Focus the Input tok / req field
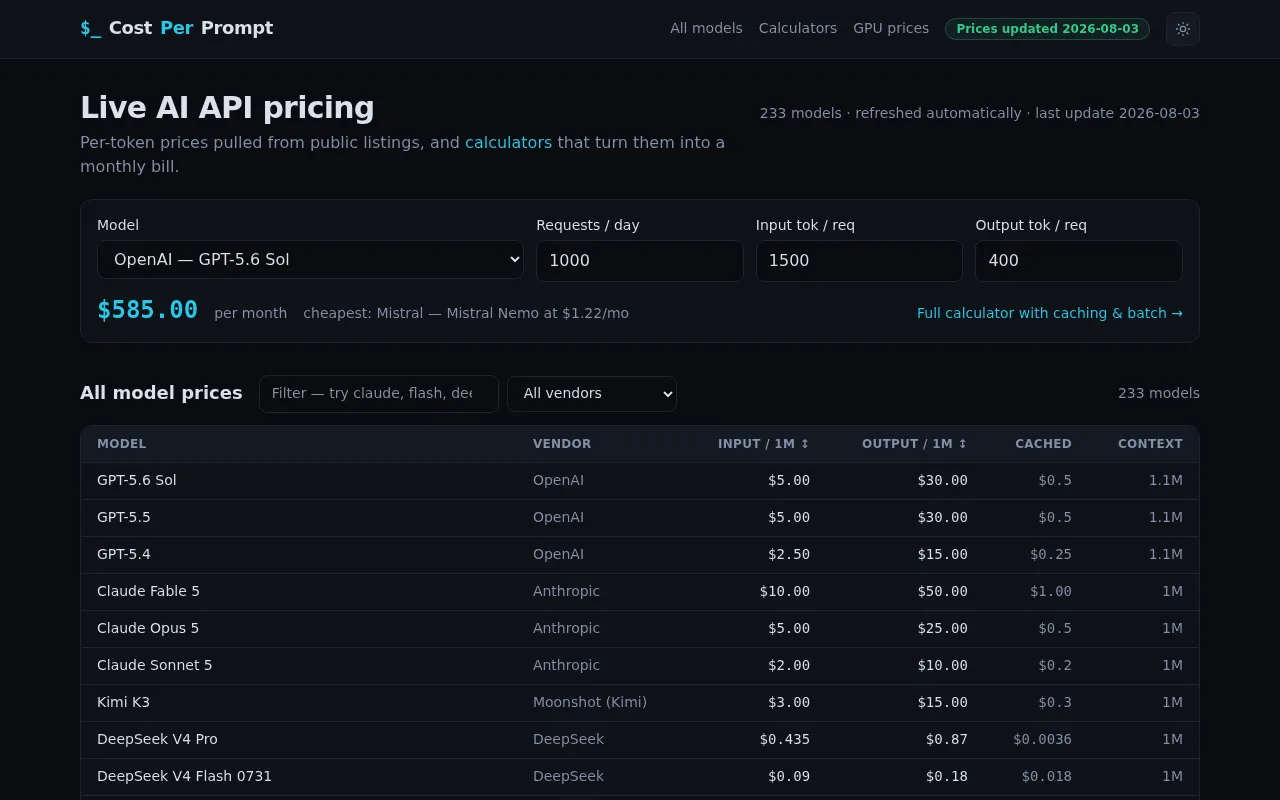 pos(859,260)
